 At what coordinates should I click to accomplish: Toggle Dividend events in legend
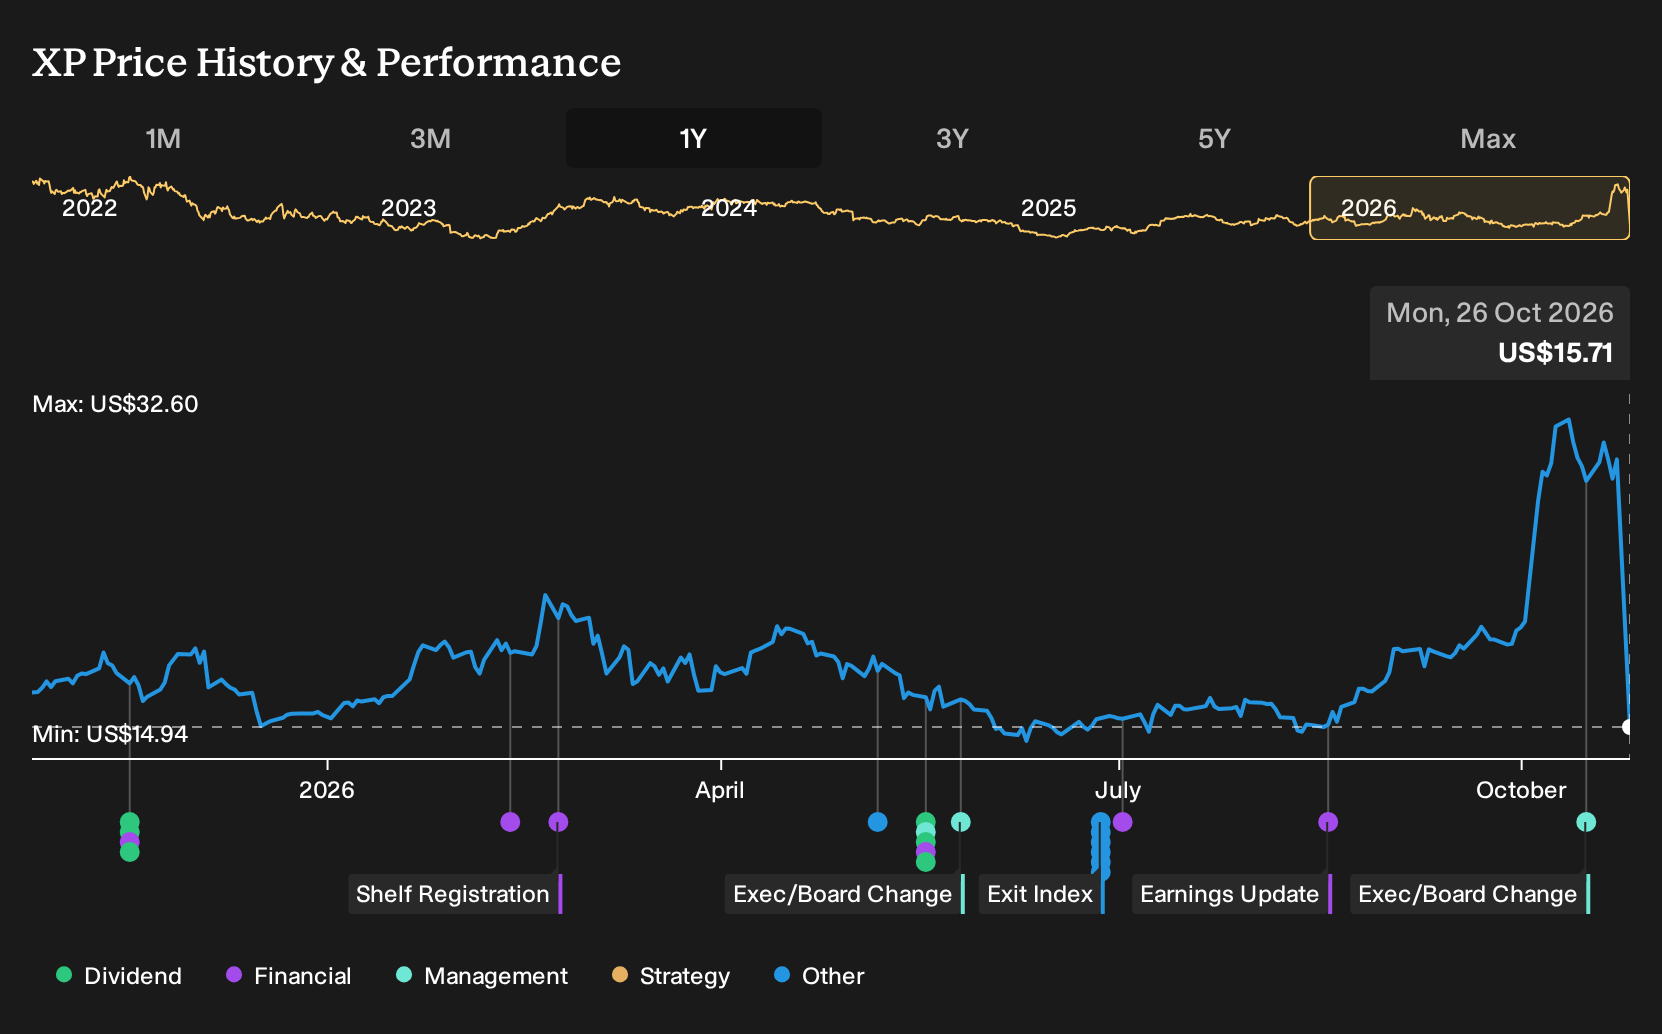click(x=119, y=975)
